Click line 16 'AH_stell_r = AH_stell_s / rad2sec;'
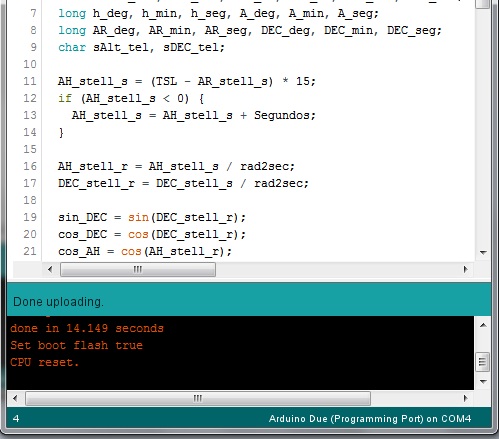 point(176,166)
